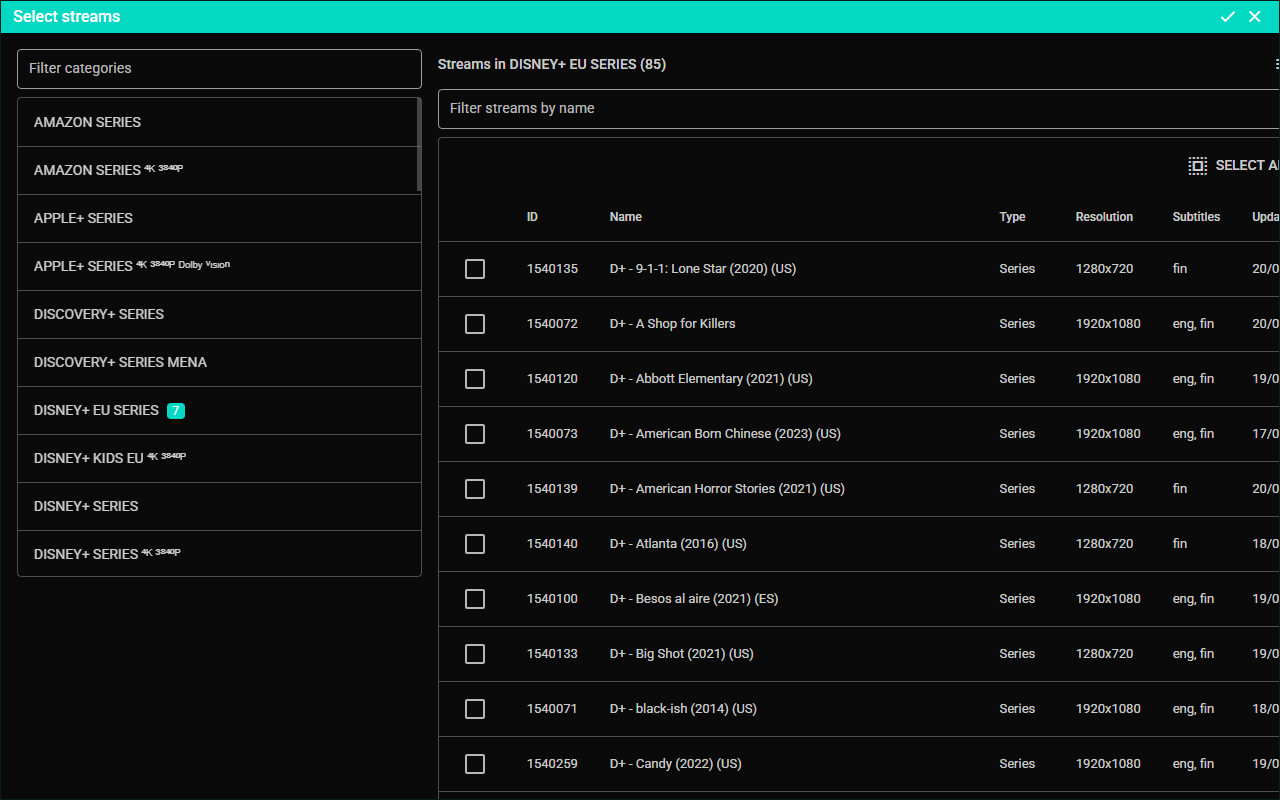Image resolution: width=1280 pixels, height=800 pixels.
Task: Select the black-ish (2014) checkbox
Action: click(x=475, y=709)
